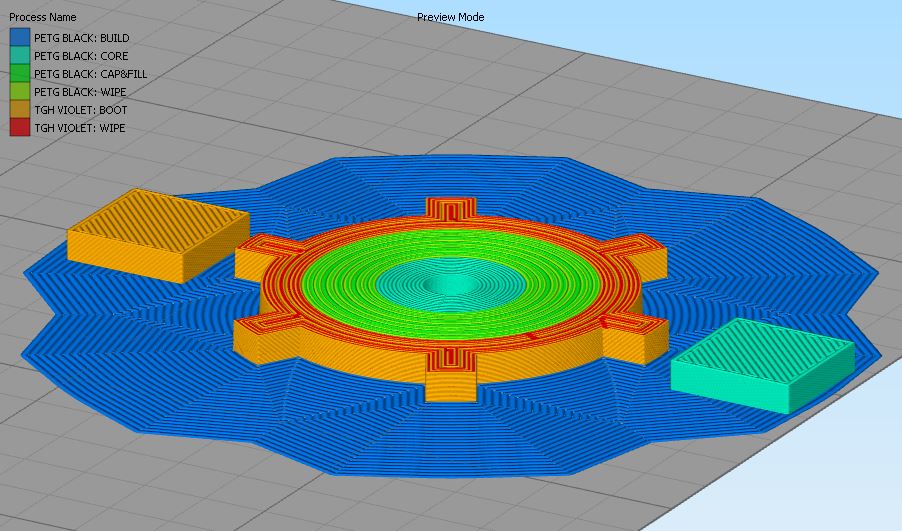Click the teal core center of the model
Viewport: 902px width, 531px height.
coord(452,285)
